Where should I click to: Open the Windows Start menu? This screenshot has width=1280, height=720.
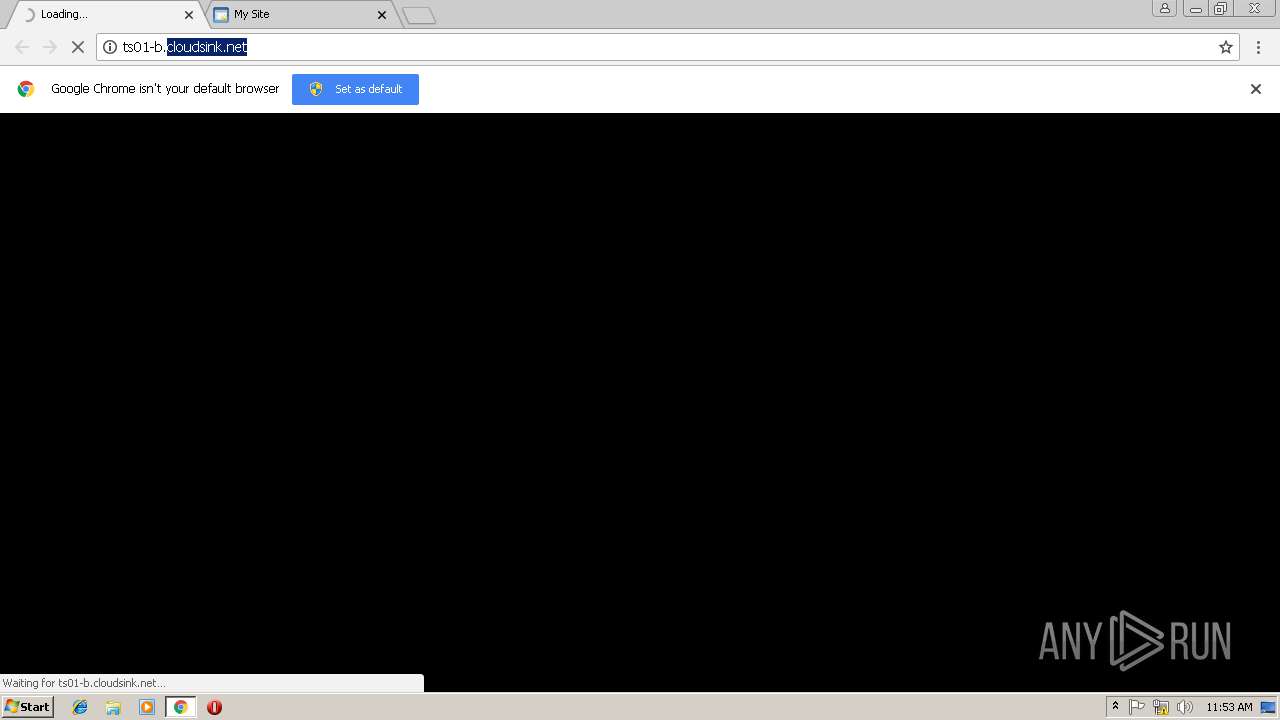[28, 707]
